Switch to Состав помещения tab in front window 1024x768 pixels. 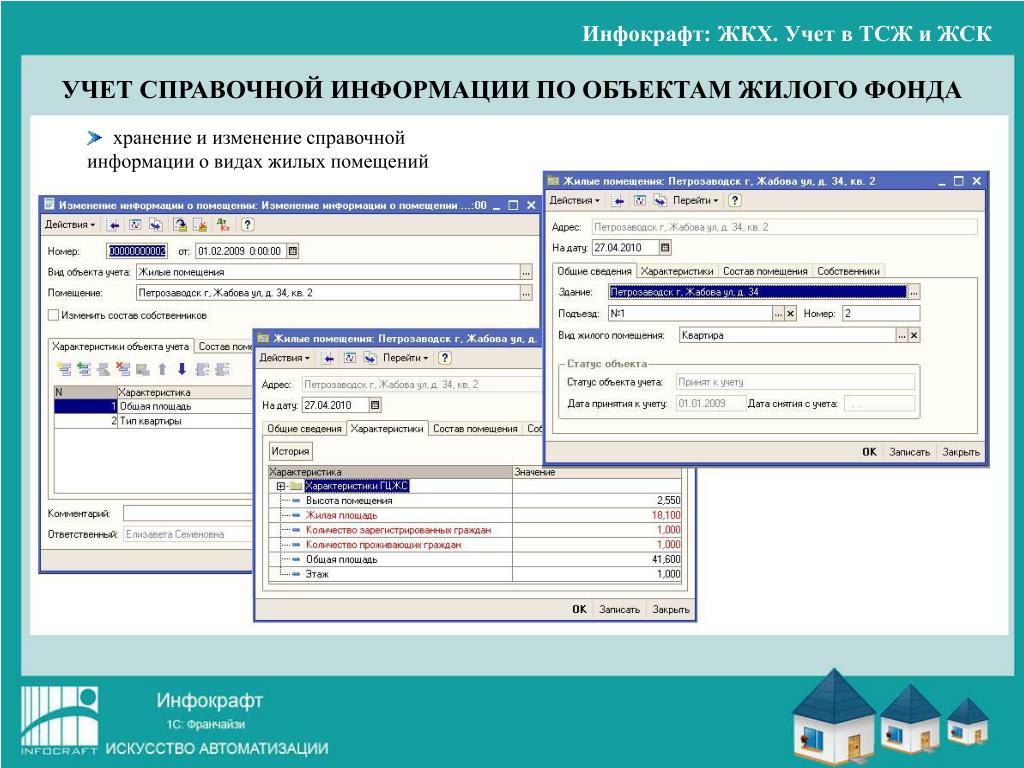[765, 271]
